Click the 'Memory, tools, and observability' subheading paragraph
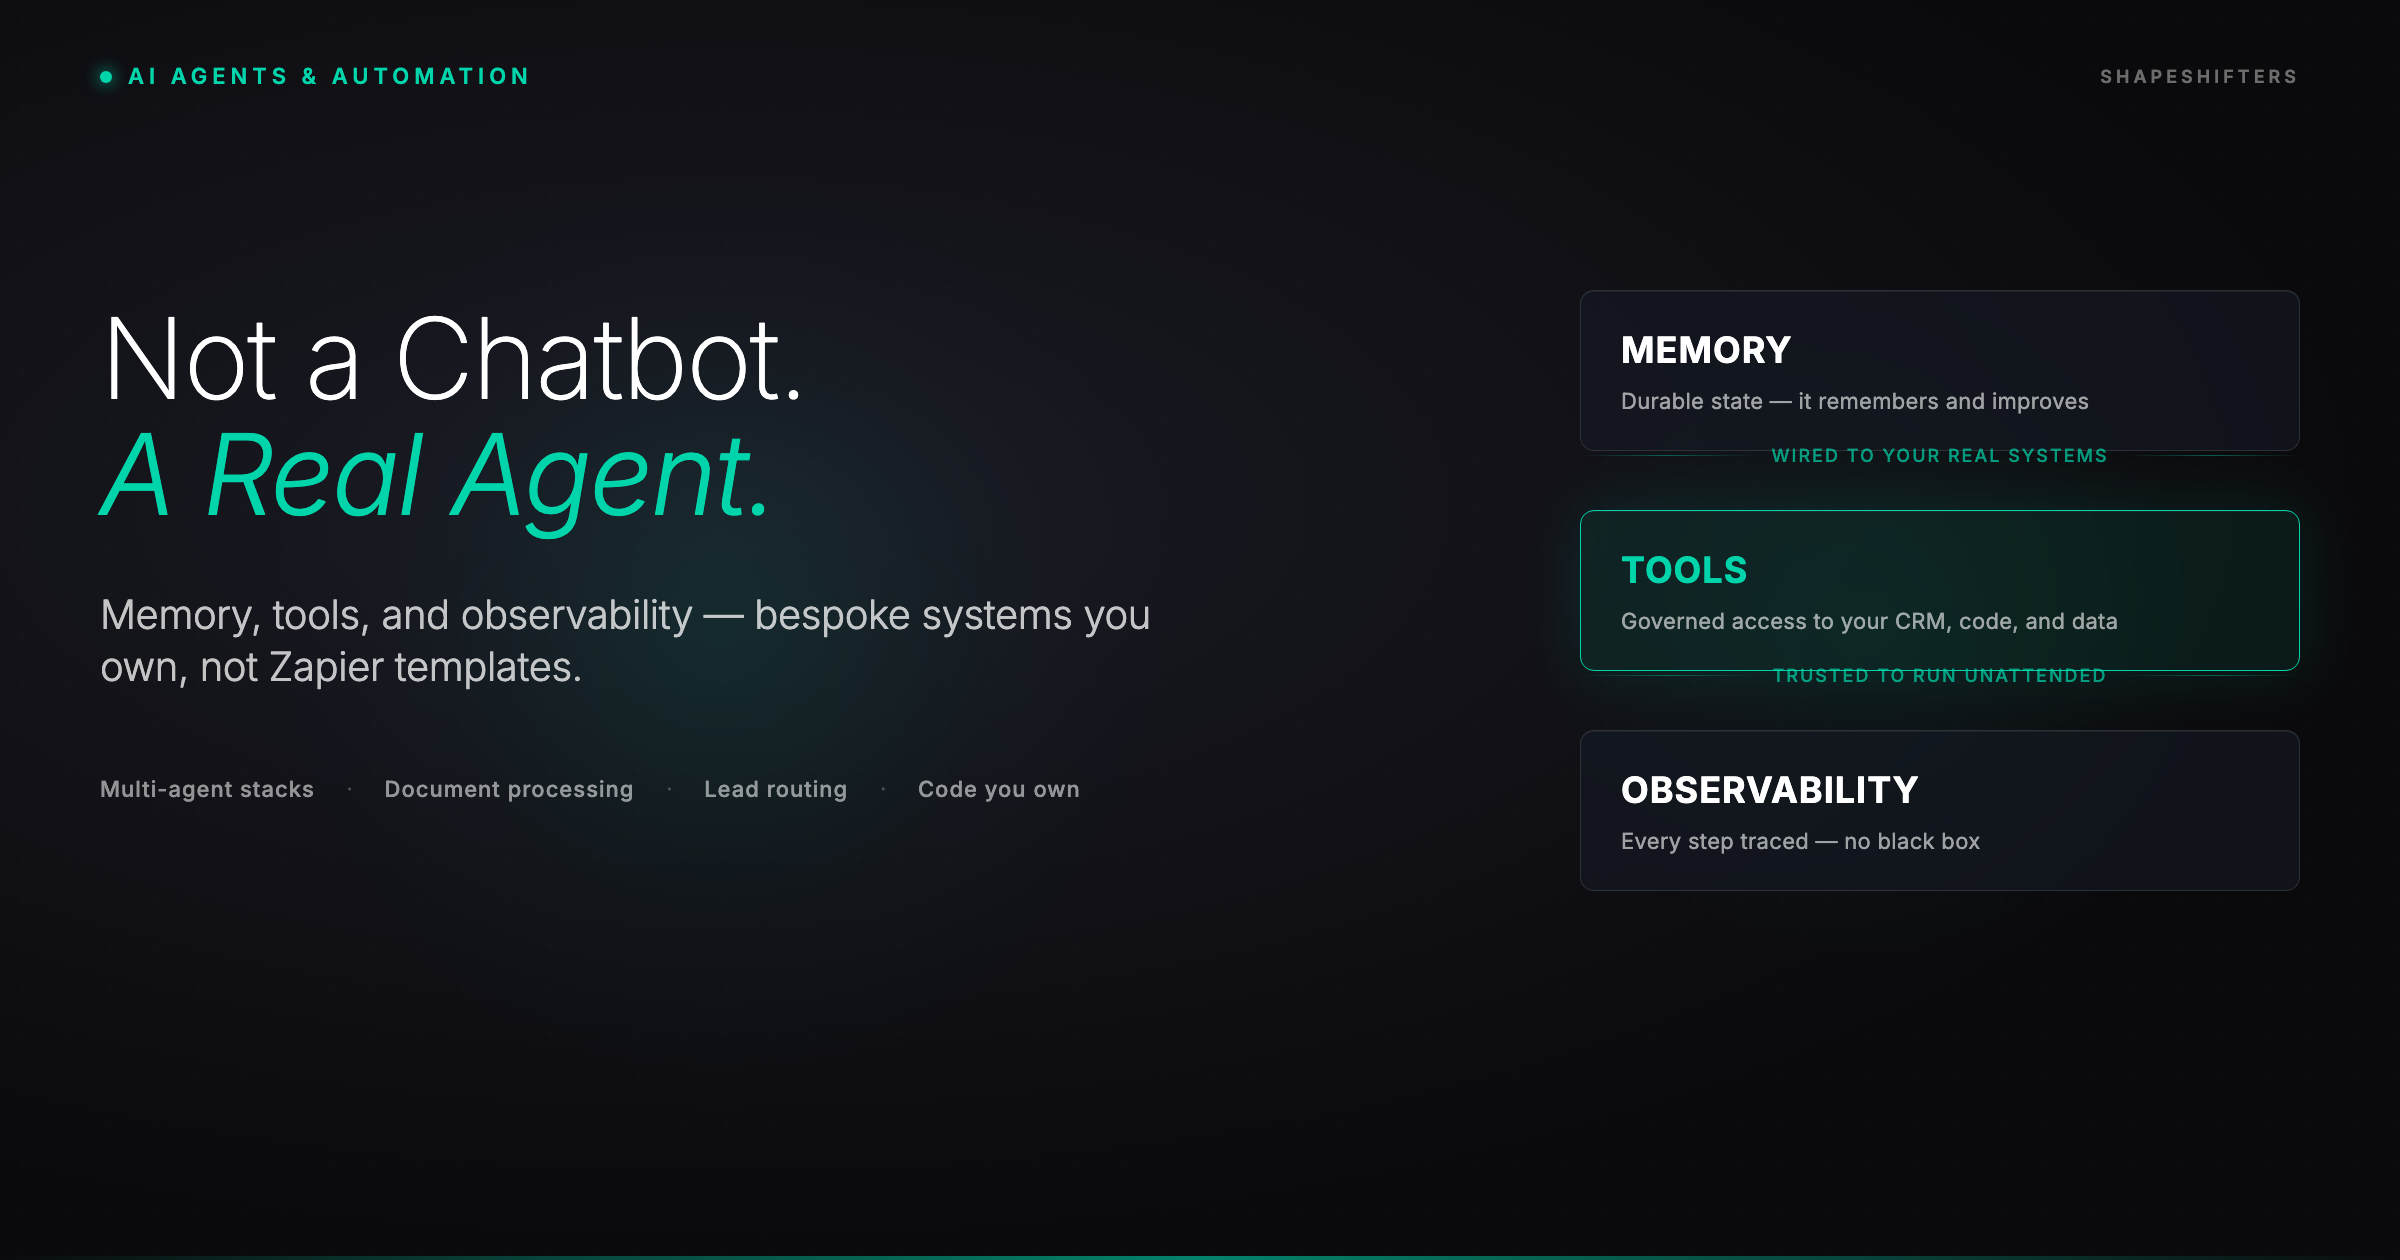The width and height of the screenshot is (2400, 1260). 625,641
